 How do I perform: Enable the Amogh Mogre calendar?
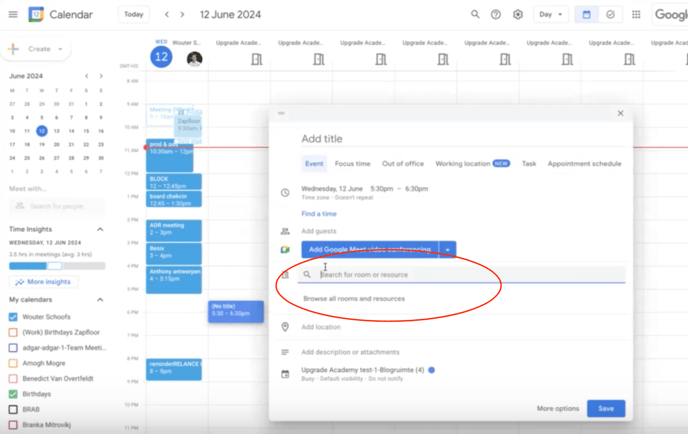(x=13, y=363)
